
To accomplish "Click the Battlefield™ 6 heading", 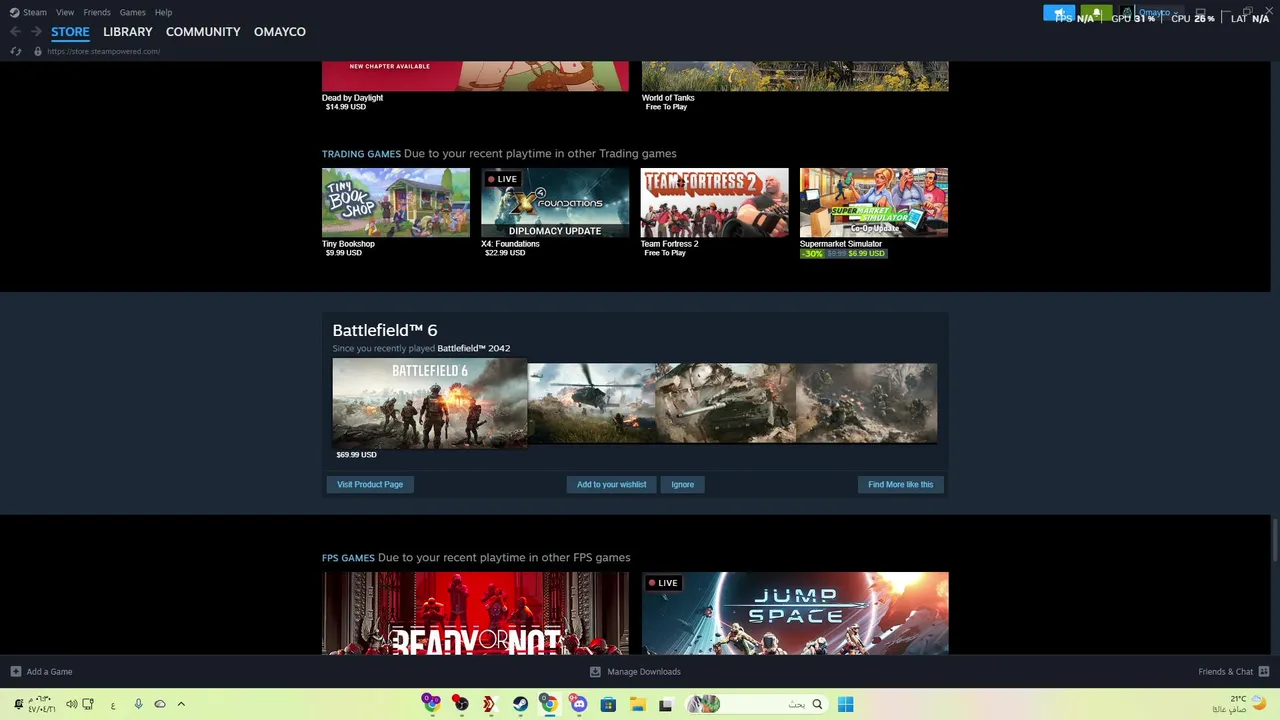I will pos(385,330).
